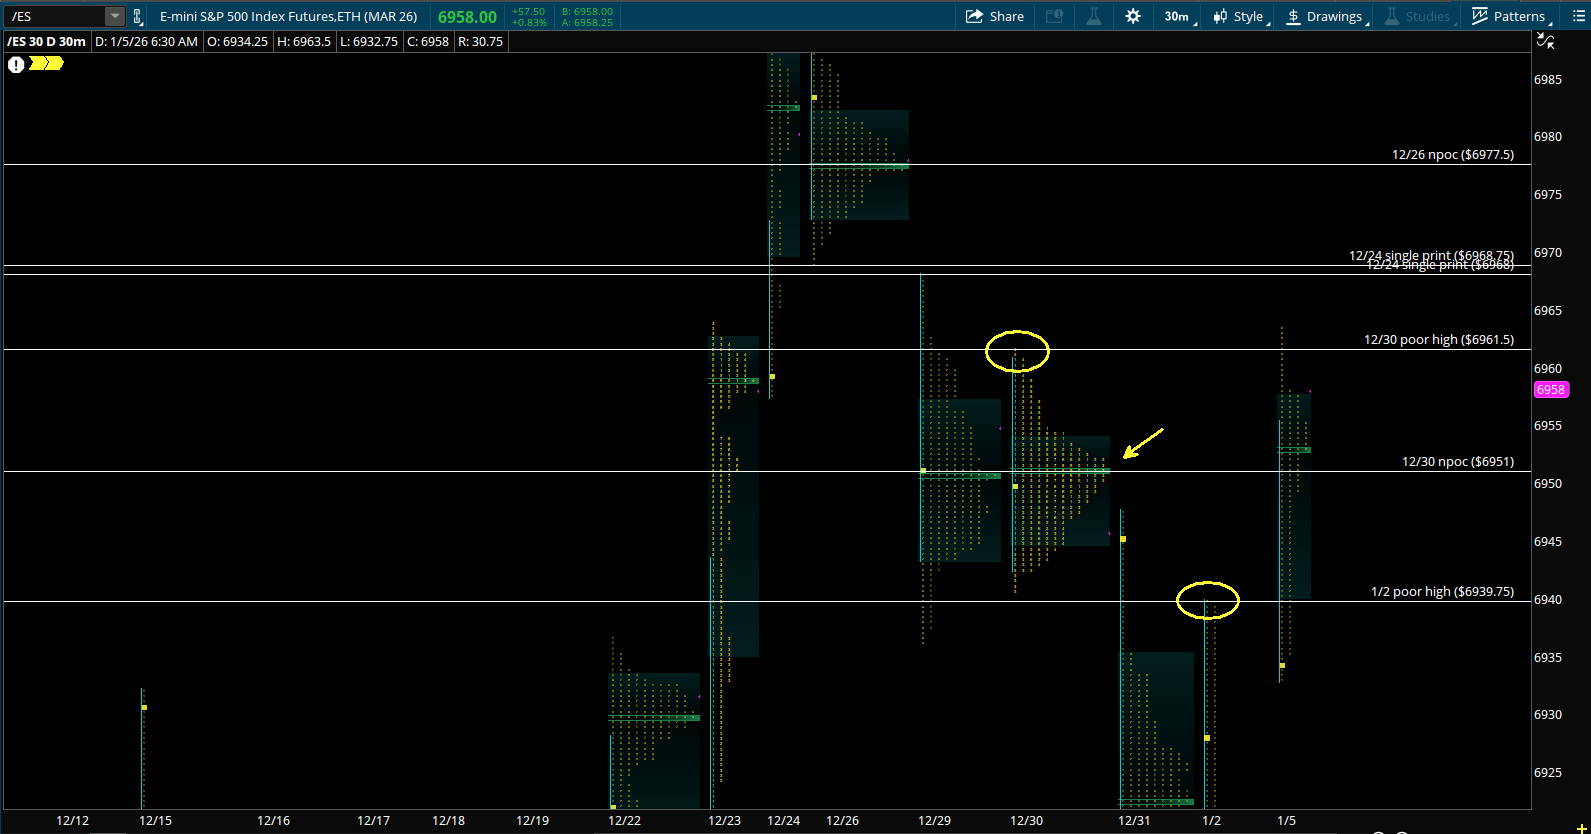The image size is (1591, 834).
Task: Click the B: 6958.00 bid quote
Action: click(x=587, y=11)
